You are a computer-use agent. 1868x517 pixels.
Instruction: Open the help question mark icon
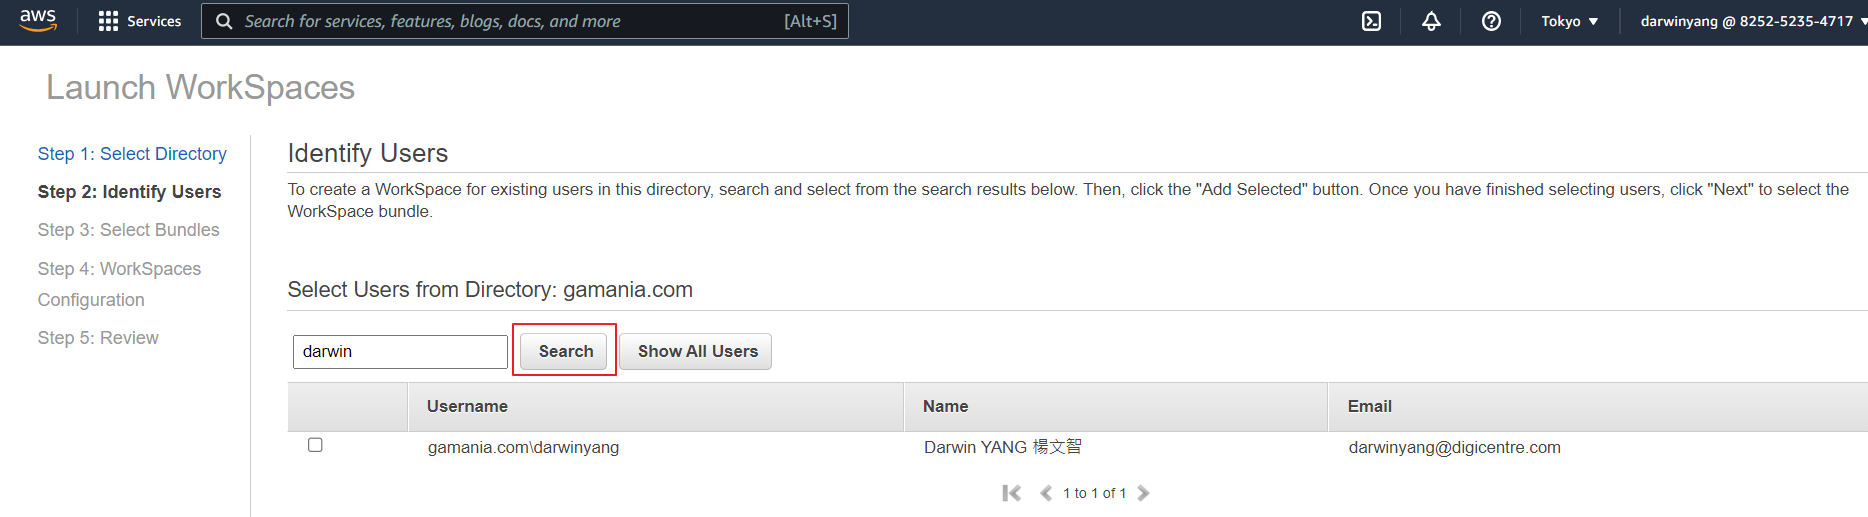(x=1491, y=21)
